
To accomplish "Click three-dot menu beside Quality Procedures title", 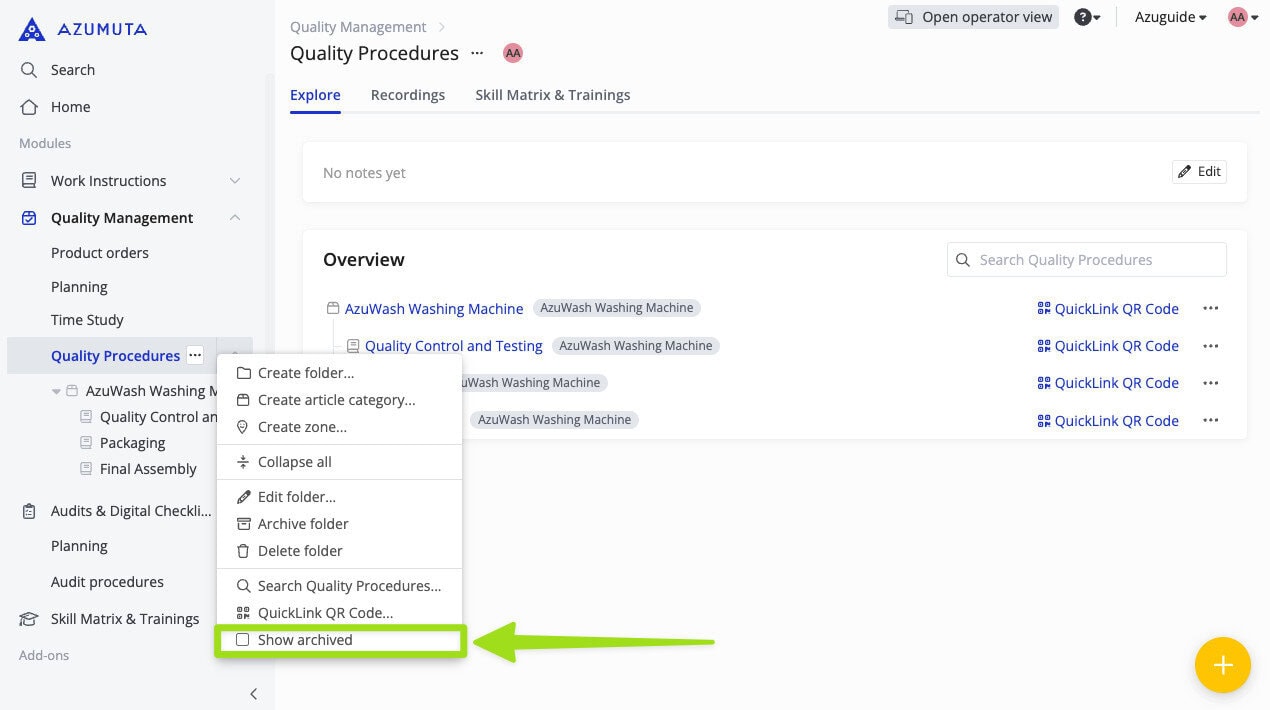I will (477, 53).
